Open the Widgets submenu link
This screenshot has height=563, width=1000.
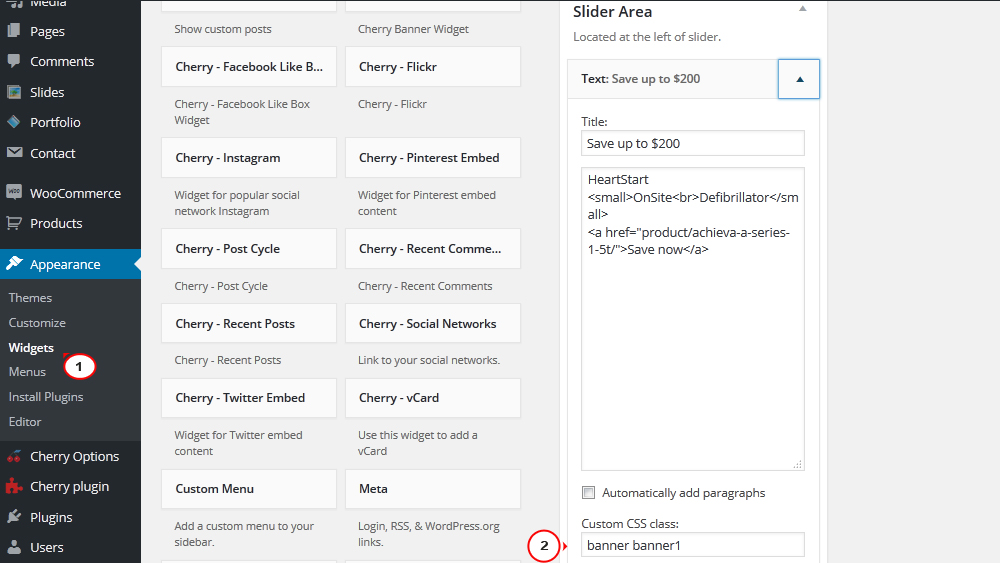[x=31, y=347]
